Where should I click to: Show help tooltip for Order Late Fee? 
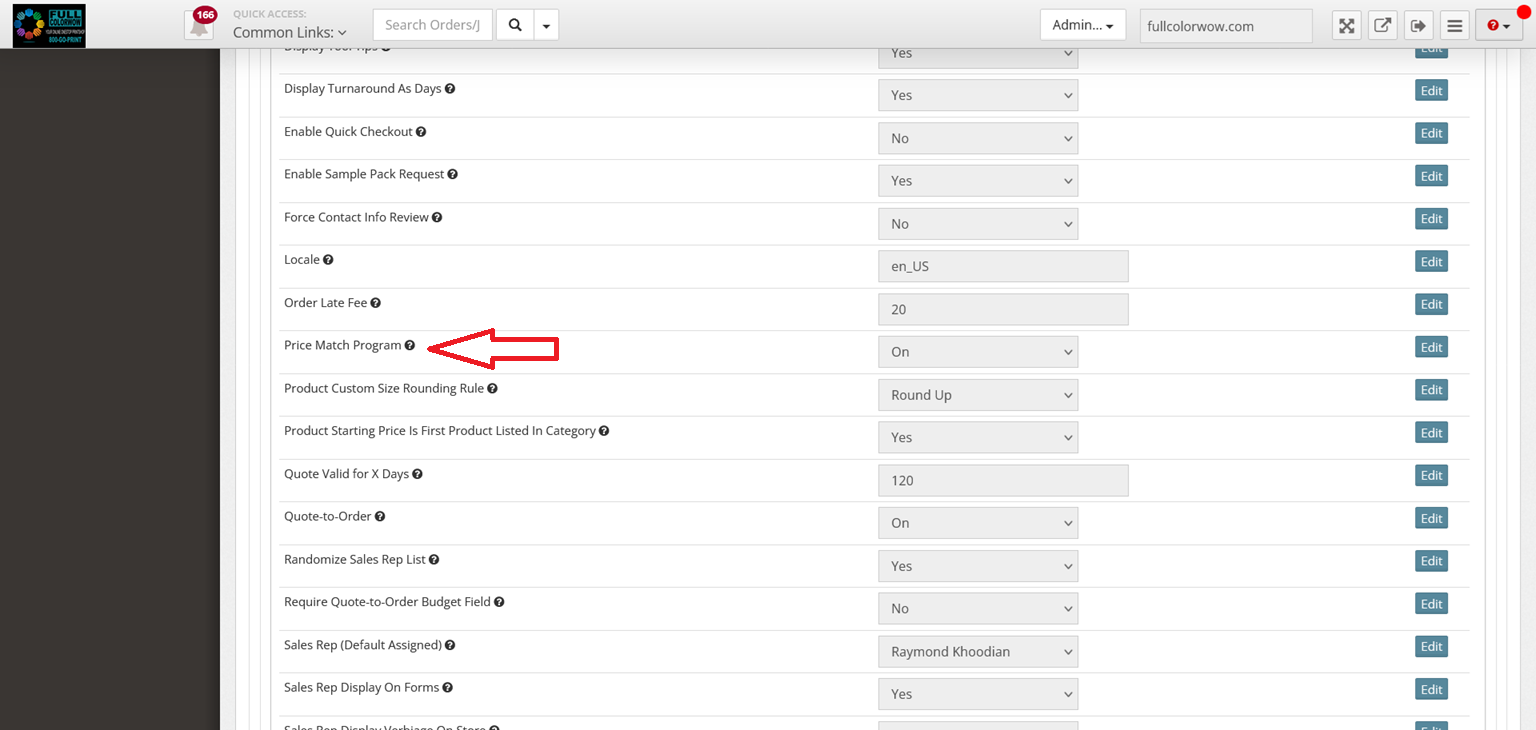pos(376,303)
